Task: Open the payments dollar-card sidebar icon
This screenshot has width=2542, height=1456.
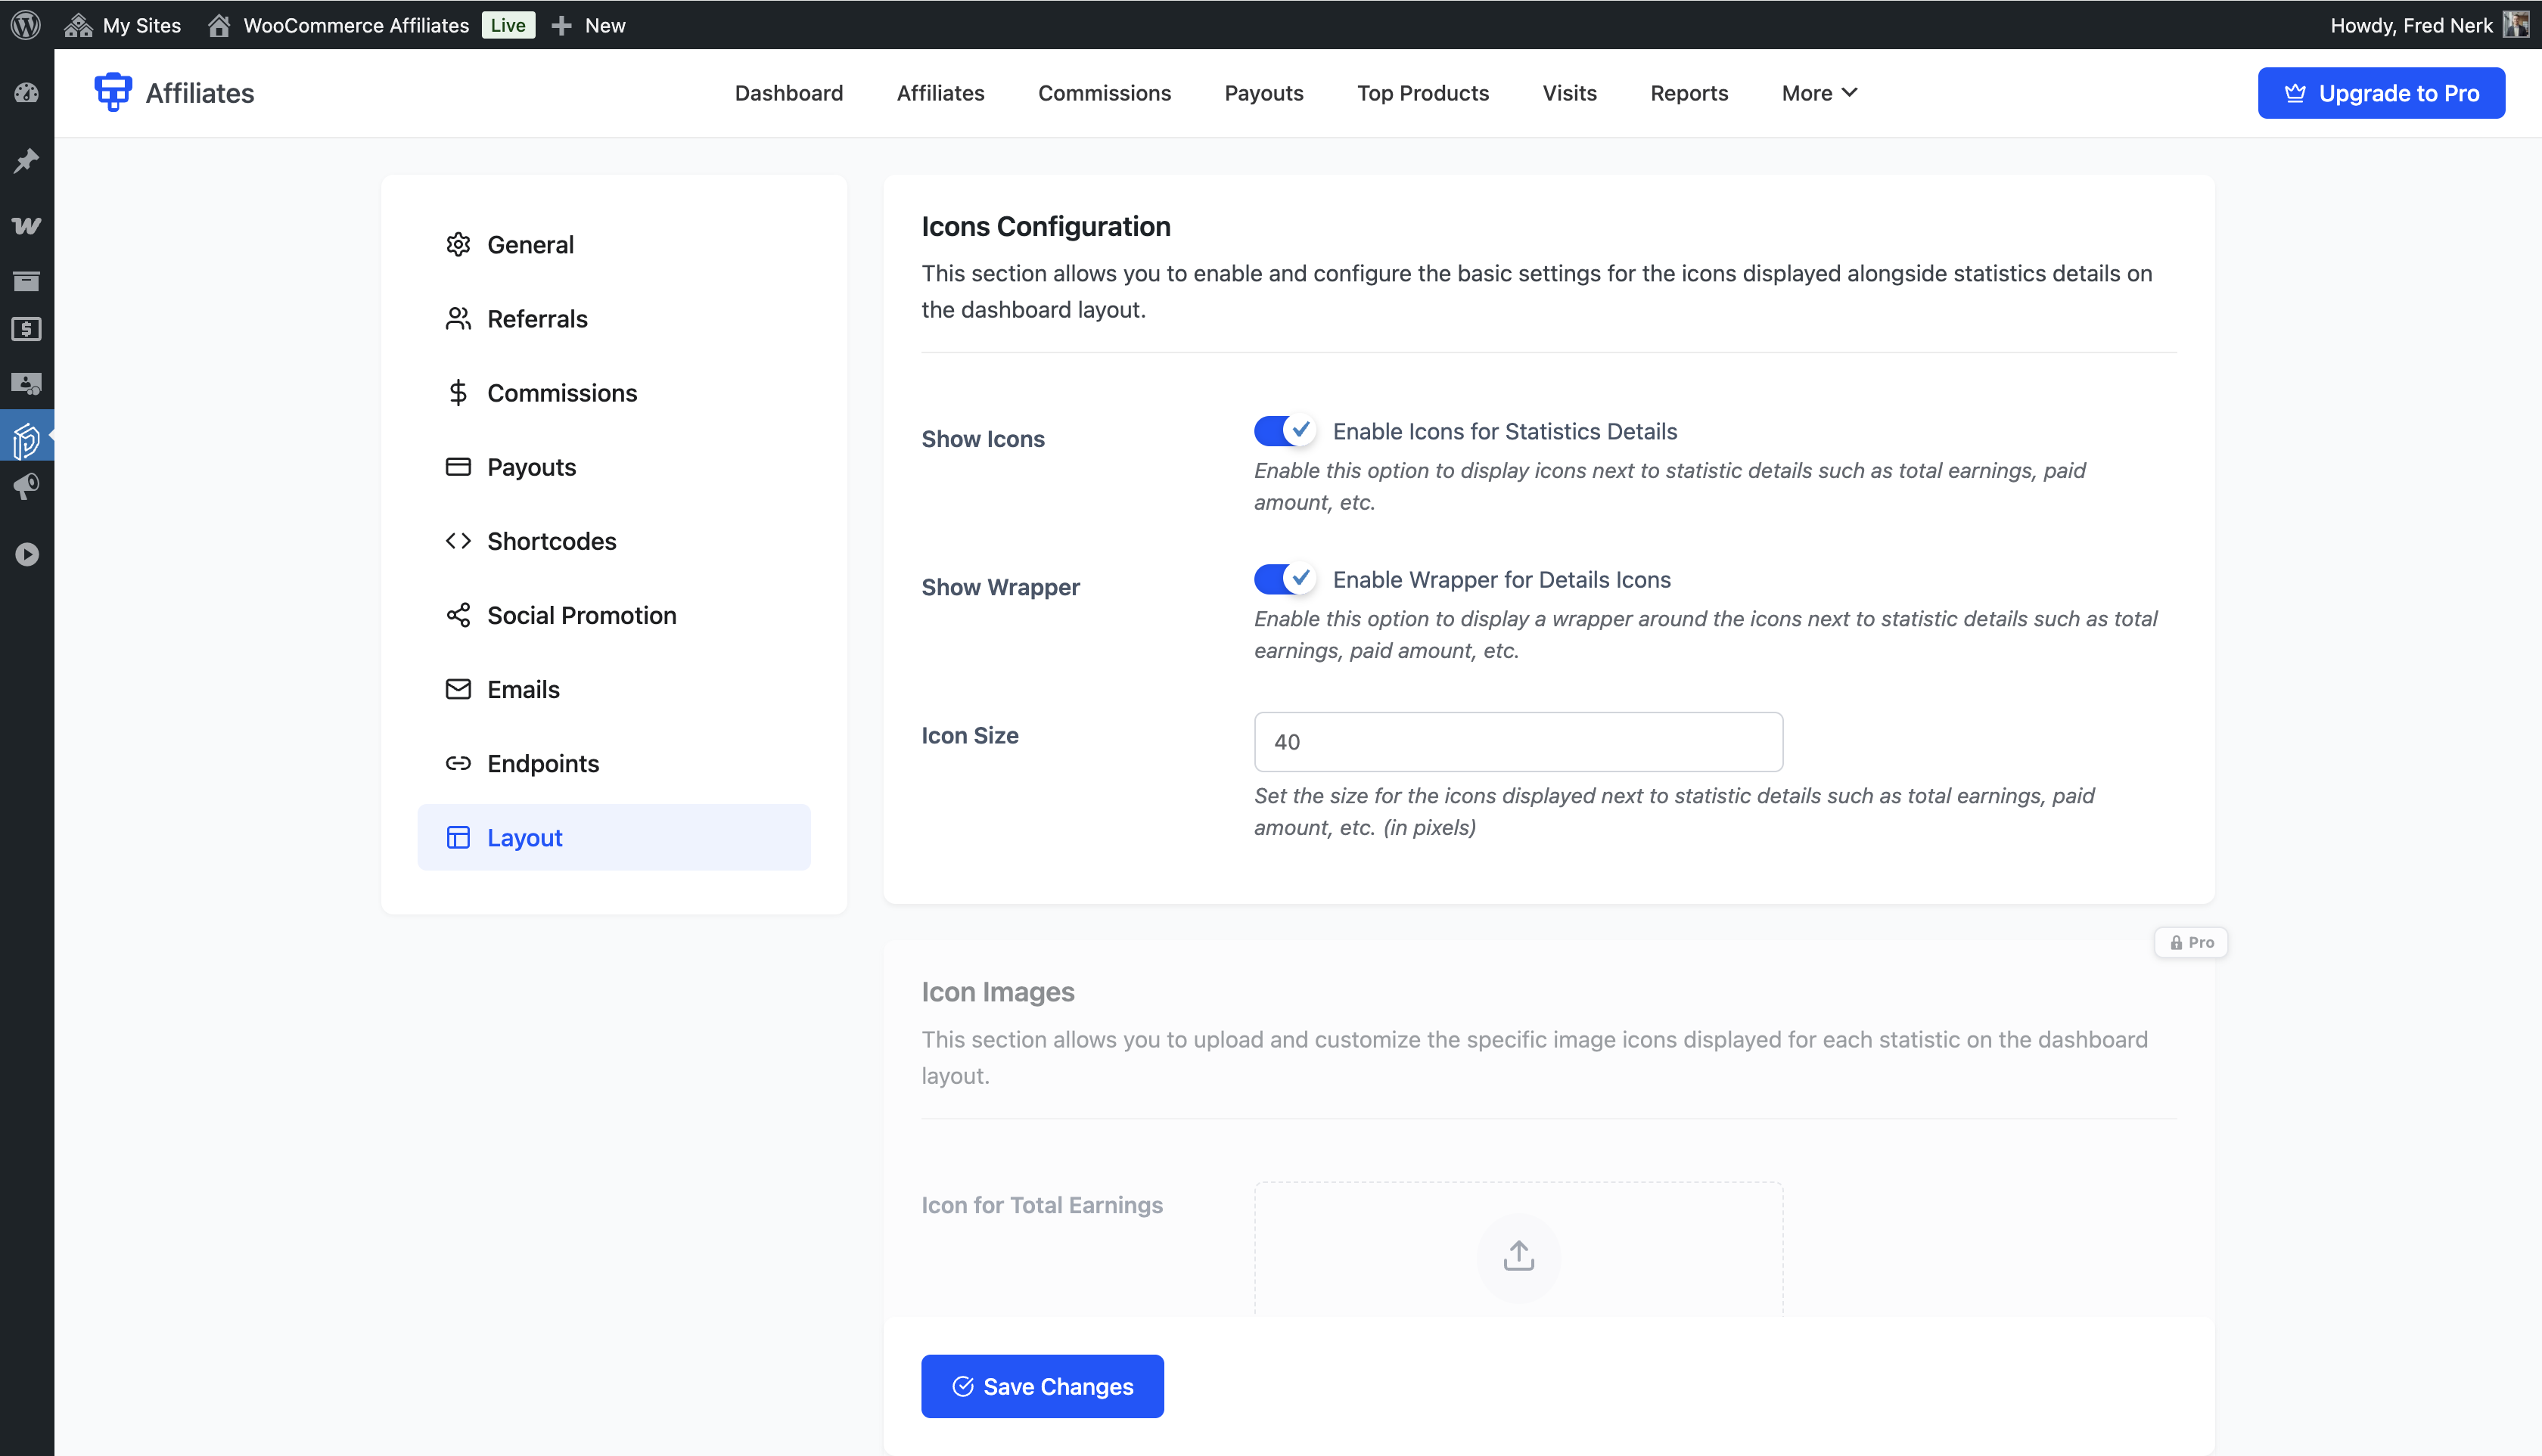Action: click(27, 329)
